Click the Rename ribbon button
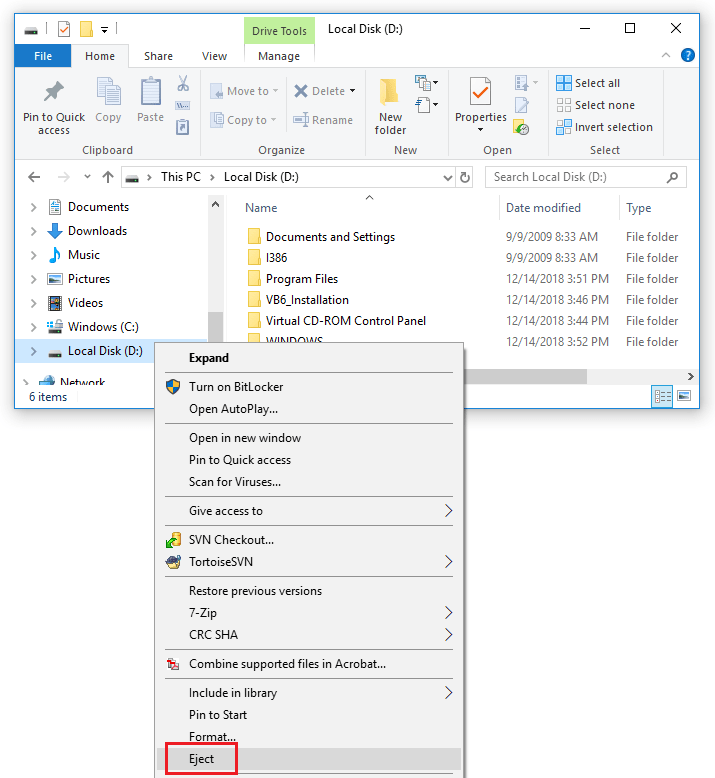Viewport: 715px width, 778px height. (x=323, y=120)
